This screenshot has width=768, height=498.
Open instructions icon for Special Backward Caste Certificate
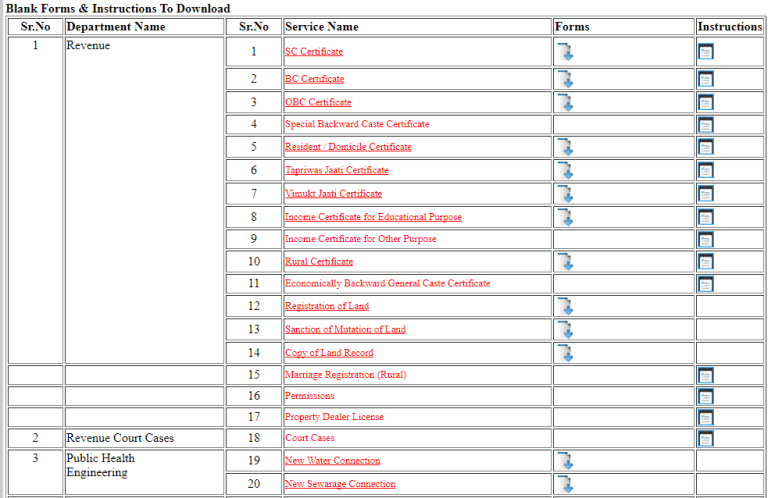coord(706,124)
